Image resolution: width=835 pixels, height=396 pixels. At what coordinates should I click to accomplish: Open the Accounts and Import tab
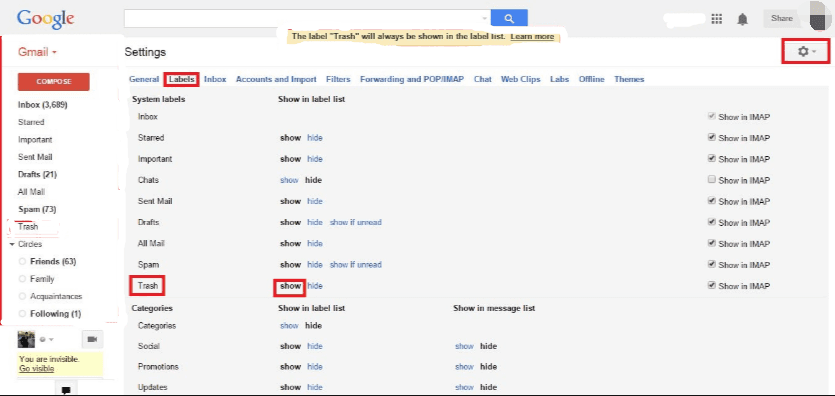pos(276,79)
